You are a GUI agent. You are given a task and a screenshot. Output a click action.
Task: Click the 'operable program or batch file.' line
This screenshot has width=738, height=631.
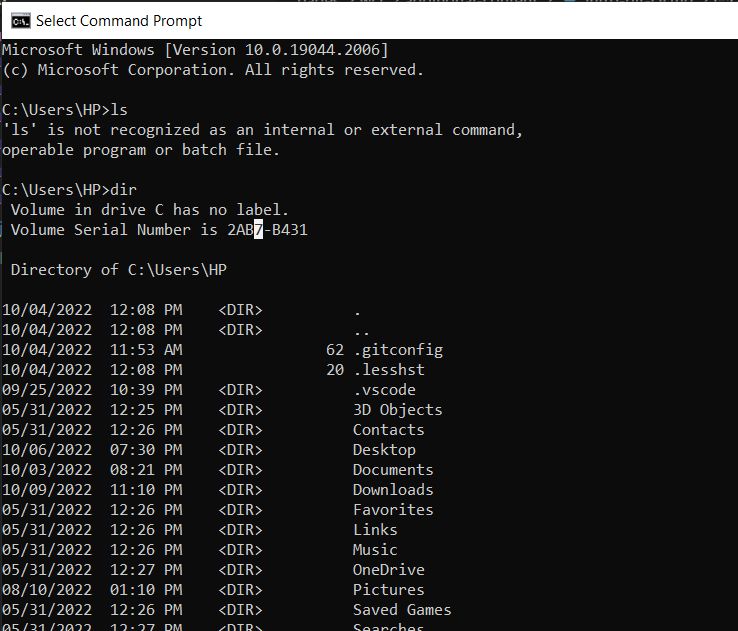pyautogui.click(x=141, y=150)
